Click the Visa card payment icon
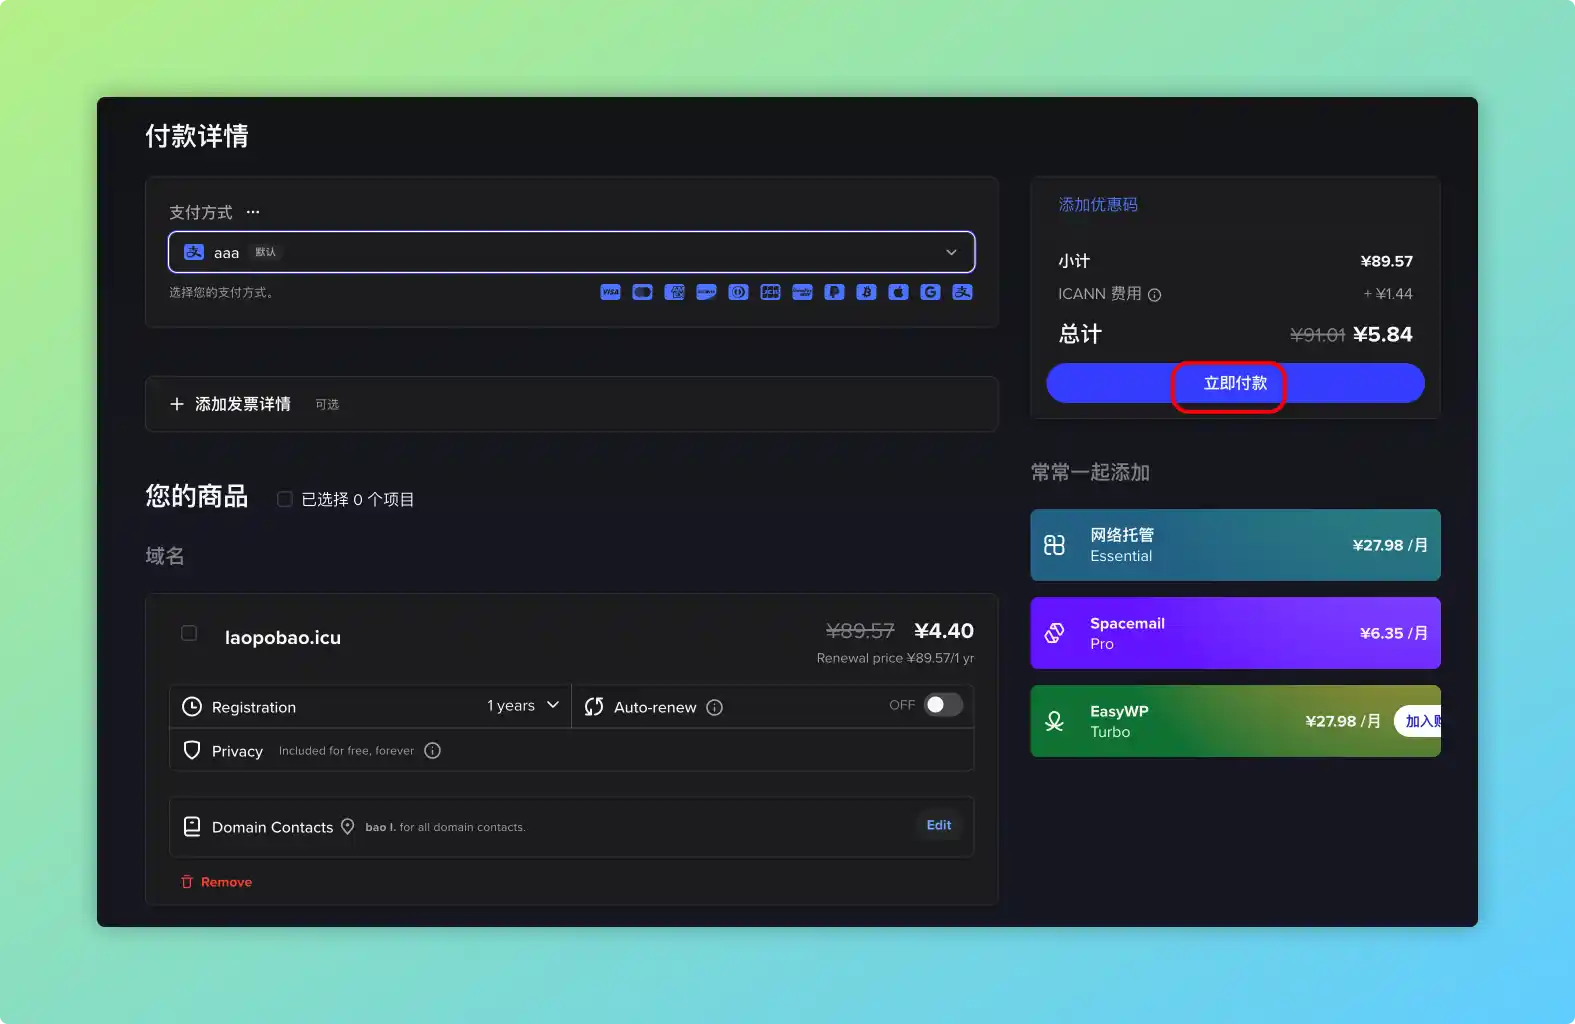This screenshot has width=1575, height=1024. (x=610, y=292)
